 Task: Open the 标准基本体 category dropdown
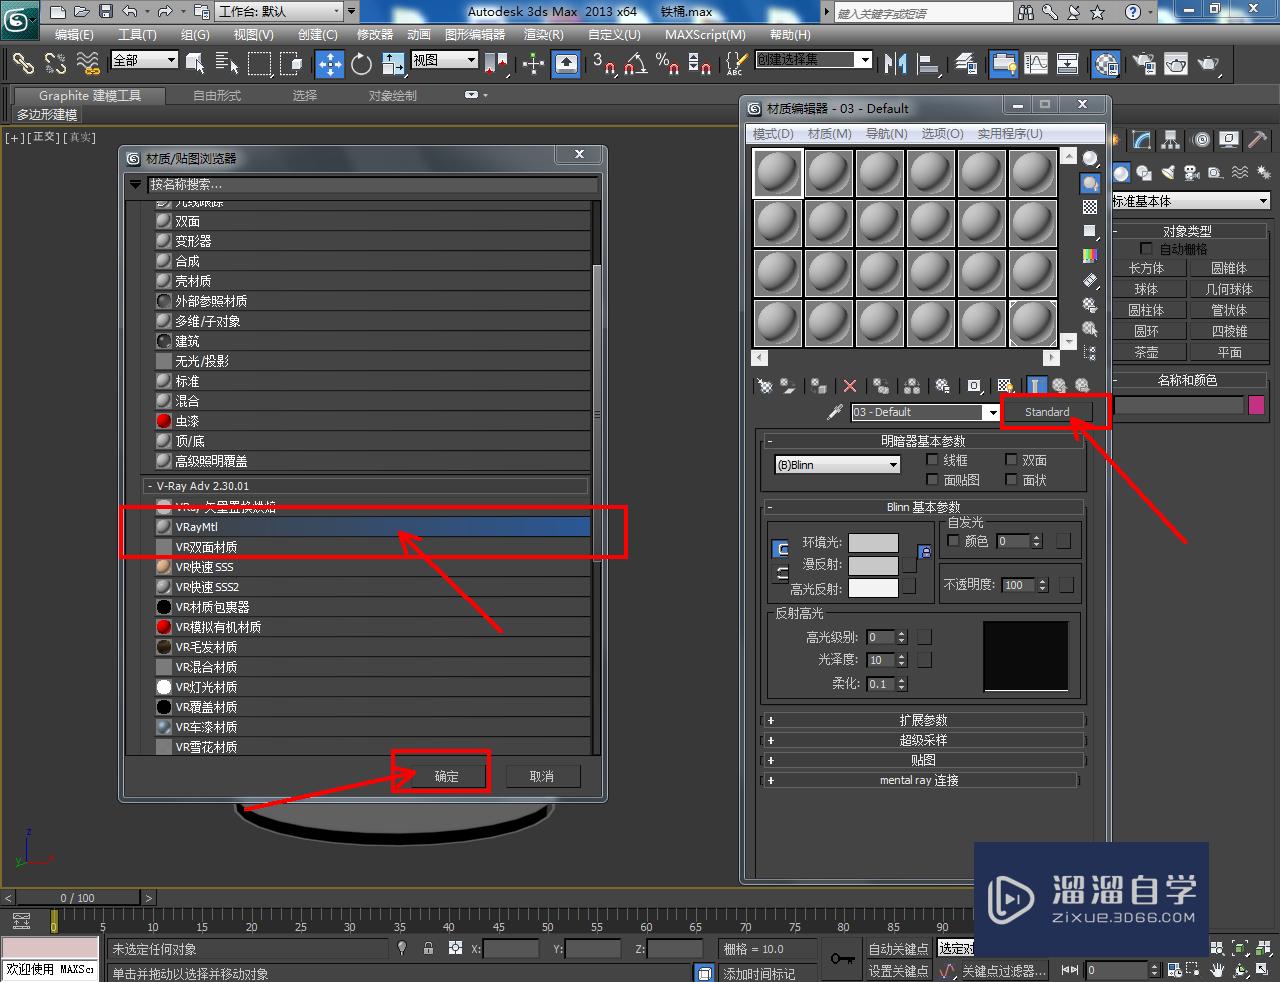(1190, 201)
